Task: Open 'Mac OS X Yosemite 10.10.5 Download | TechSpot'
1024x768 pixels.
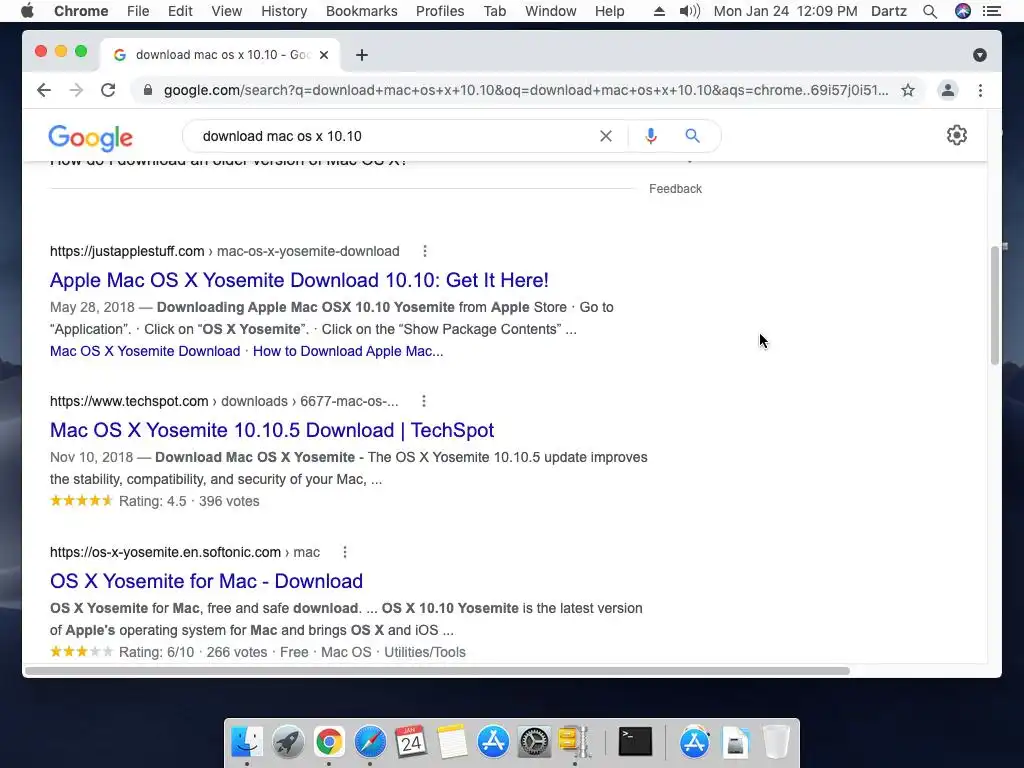Action: (272, 430)
